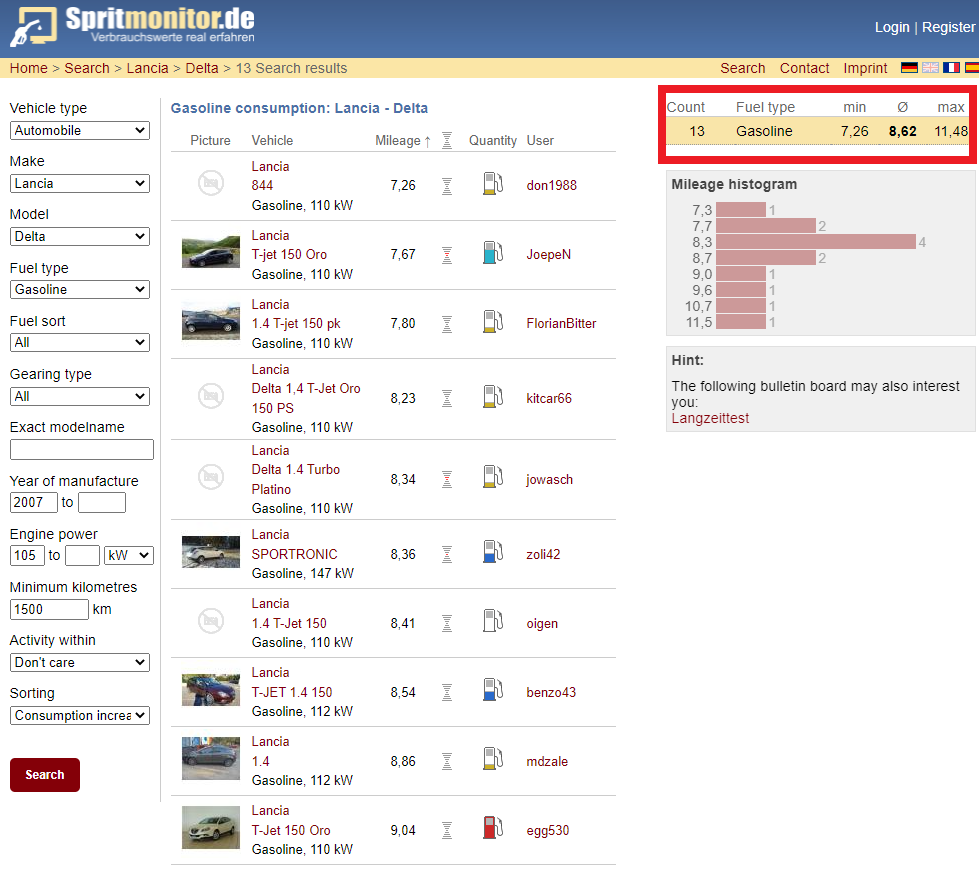Image resolution: width=979 pixels, height=871 pixels.
Task: Open photo thumbnail of T-Jet 150 Oro by egg530
Action: [x=211, y=827]
